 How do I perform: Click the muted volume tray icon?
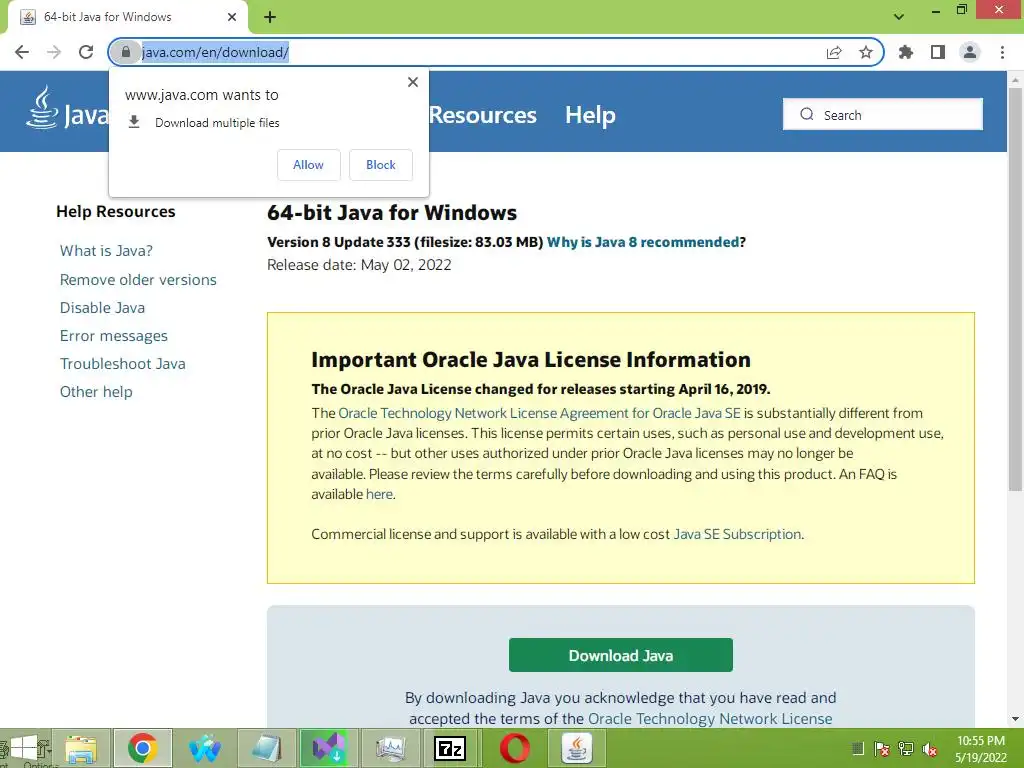pyautogui.click(x=930, y=749)
